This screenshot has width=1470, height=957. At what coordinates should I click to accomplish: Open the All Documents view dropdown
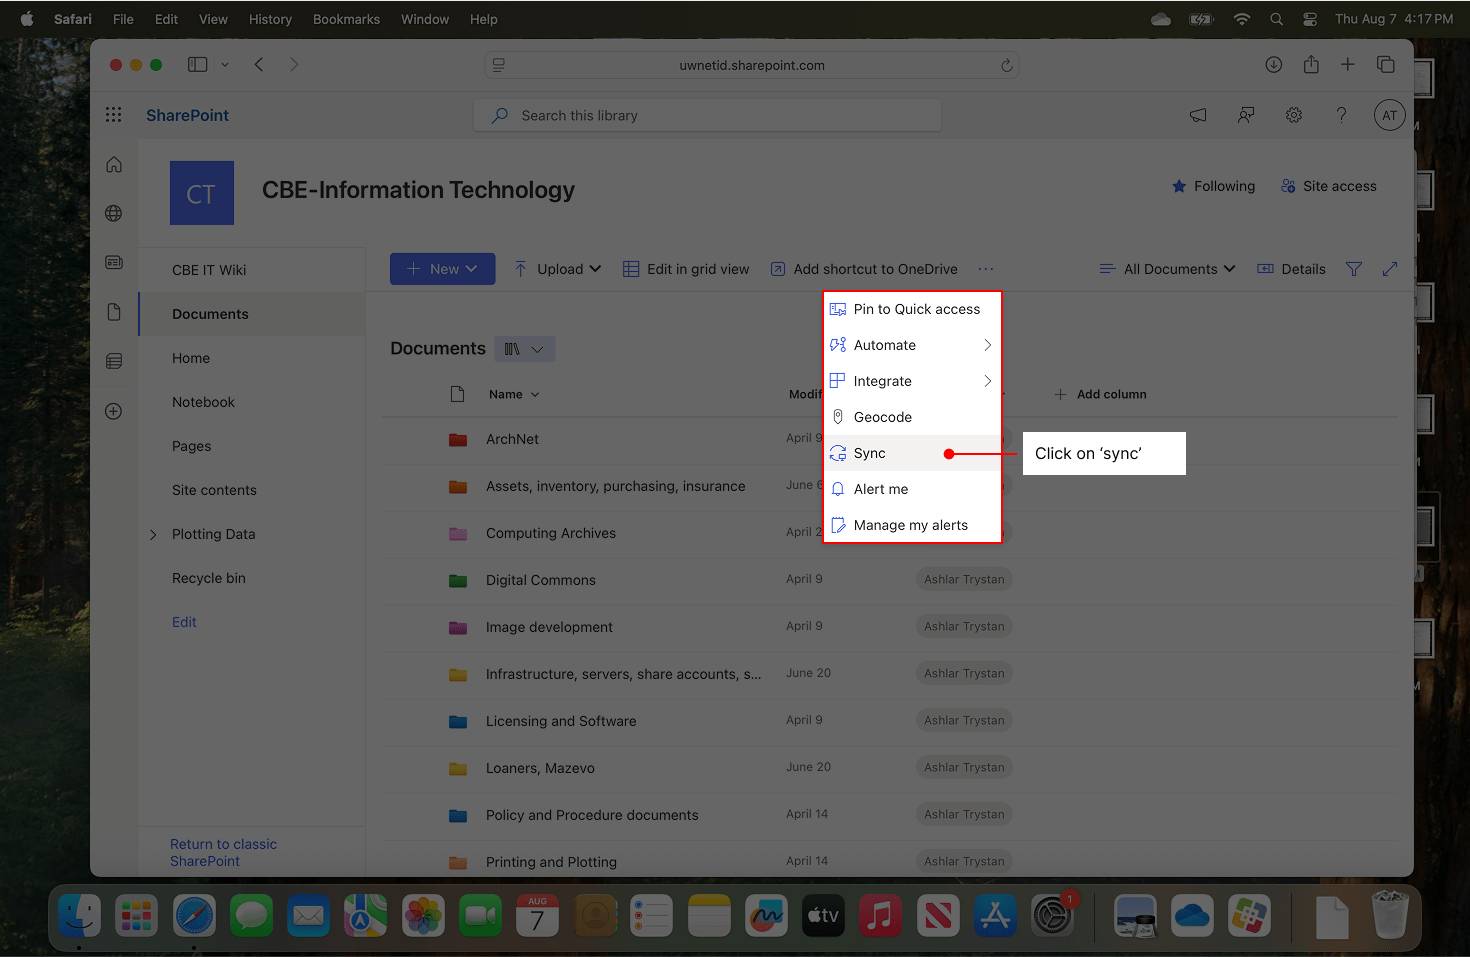pos(1166,268)
